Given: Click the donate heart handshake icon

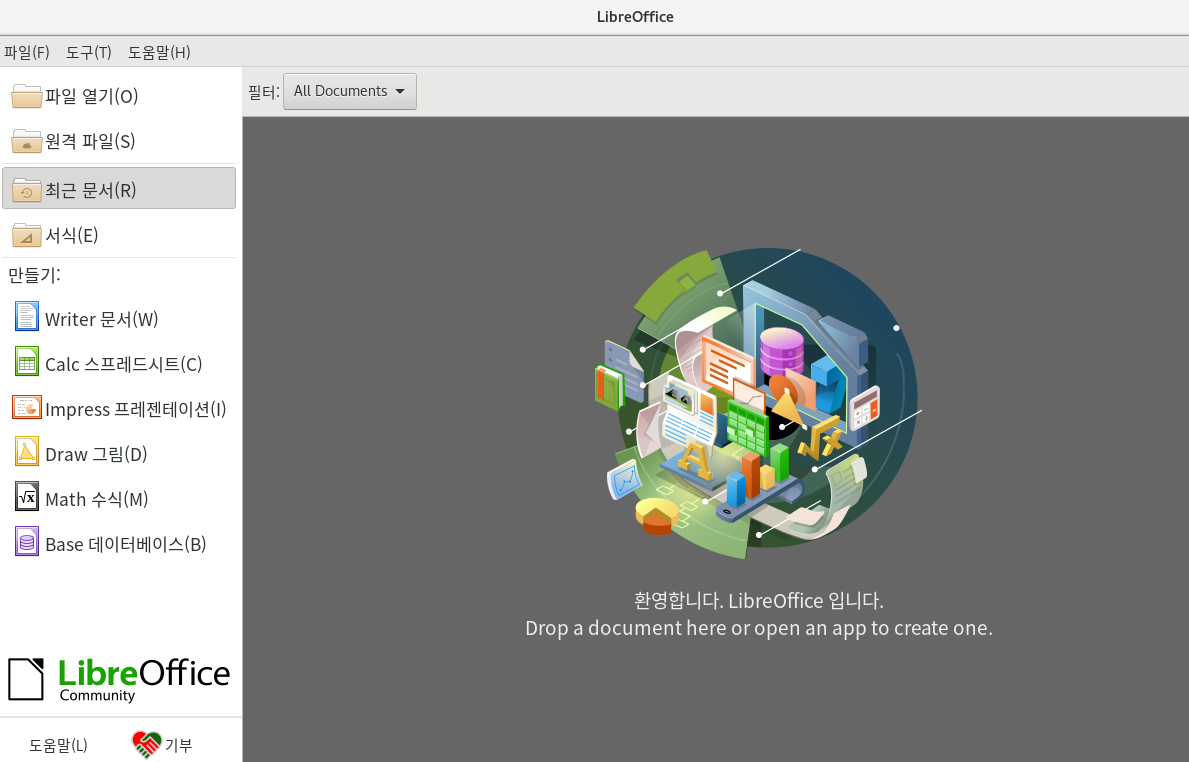Looking at the screenshot, I should pyautogui.click(x=146, y=745).
